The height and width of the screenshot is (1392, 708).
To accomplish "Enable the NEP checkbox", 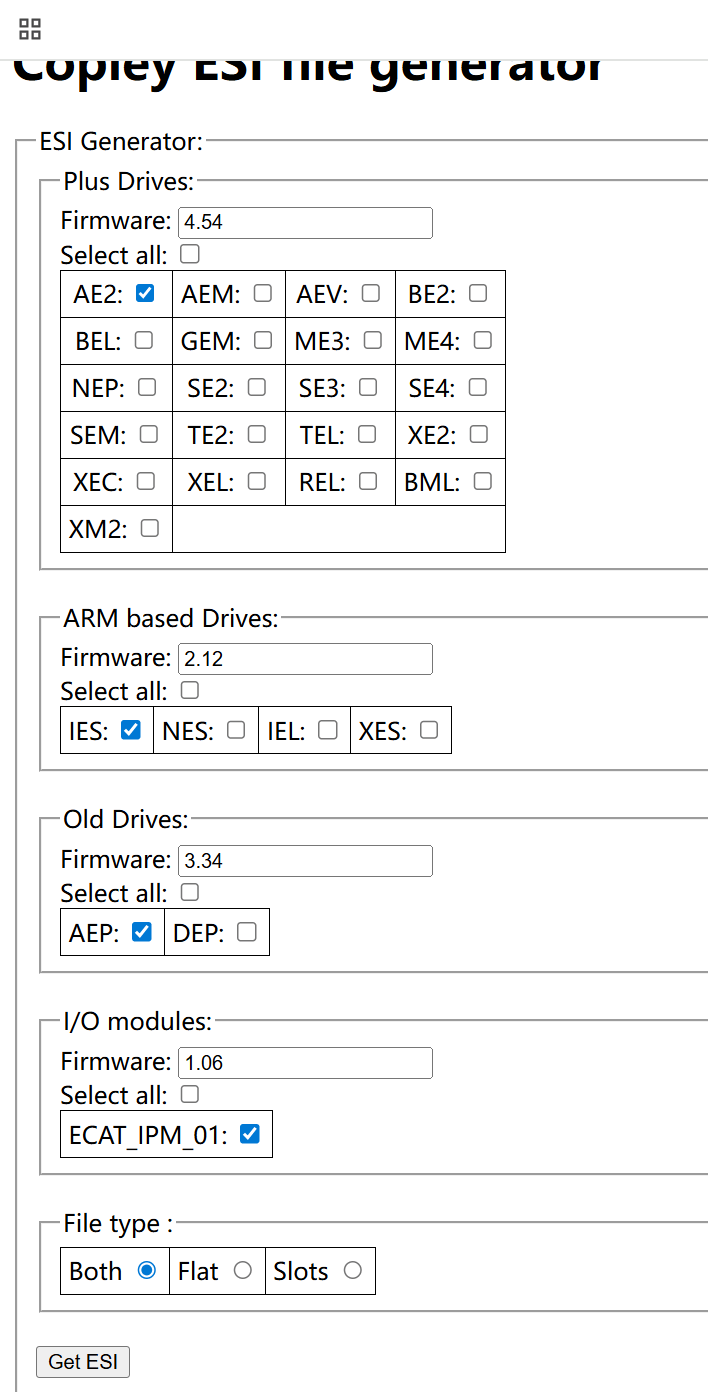I will (x=147, y=387).
